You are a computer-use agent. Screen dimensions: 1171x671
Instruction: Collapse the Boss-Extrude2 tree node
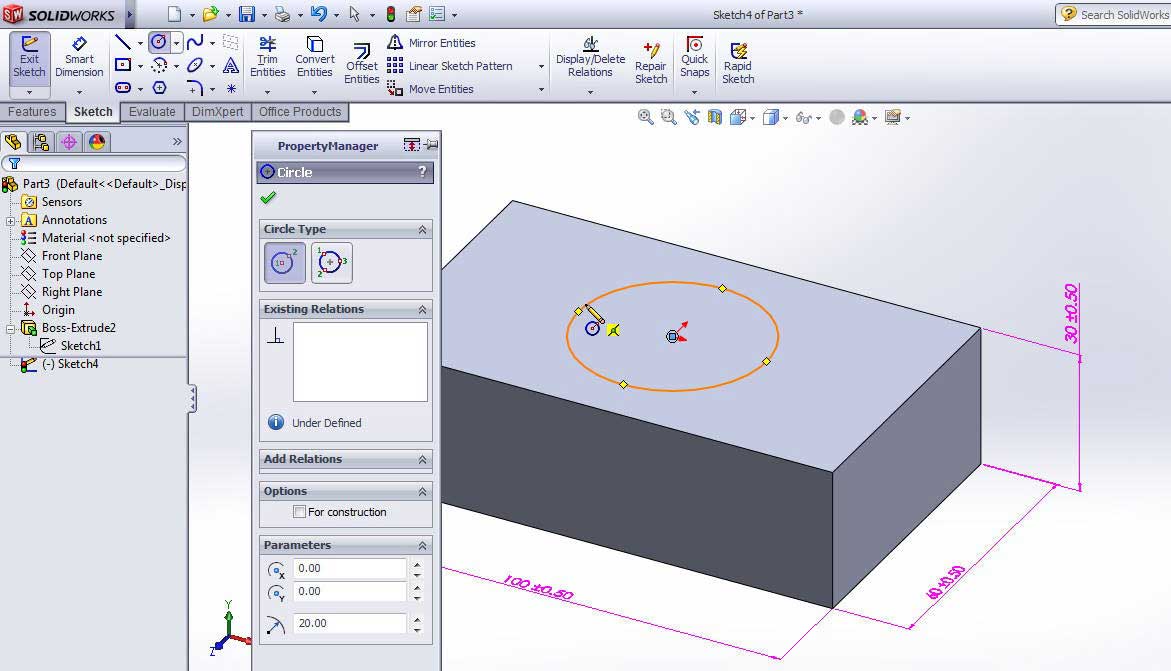10,328
